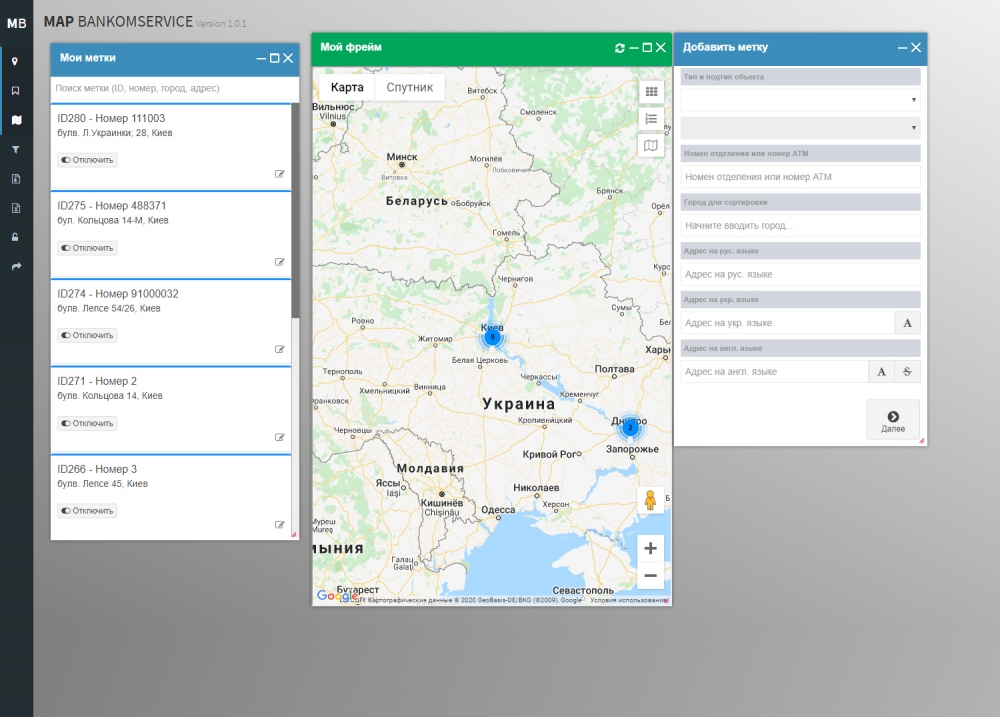Select the filter funnel icon in sidebar
Viewport: 1000px width, 717px height.
click(x=15, y=149)
